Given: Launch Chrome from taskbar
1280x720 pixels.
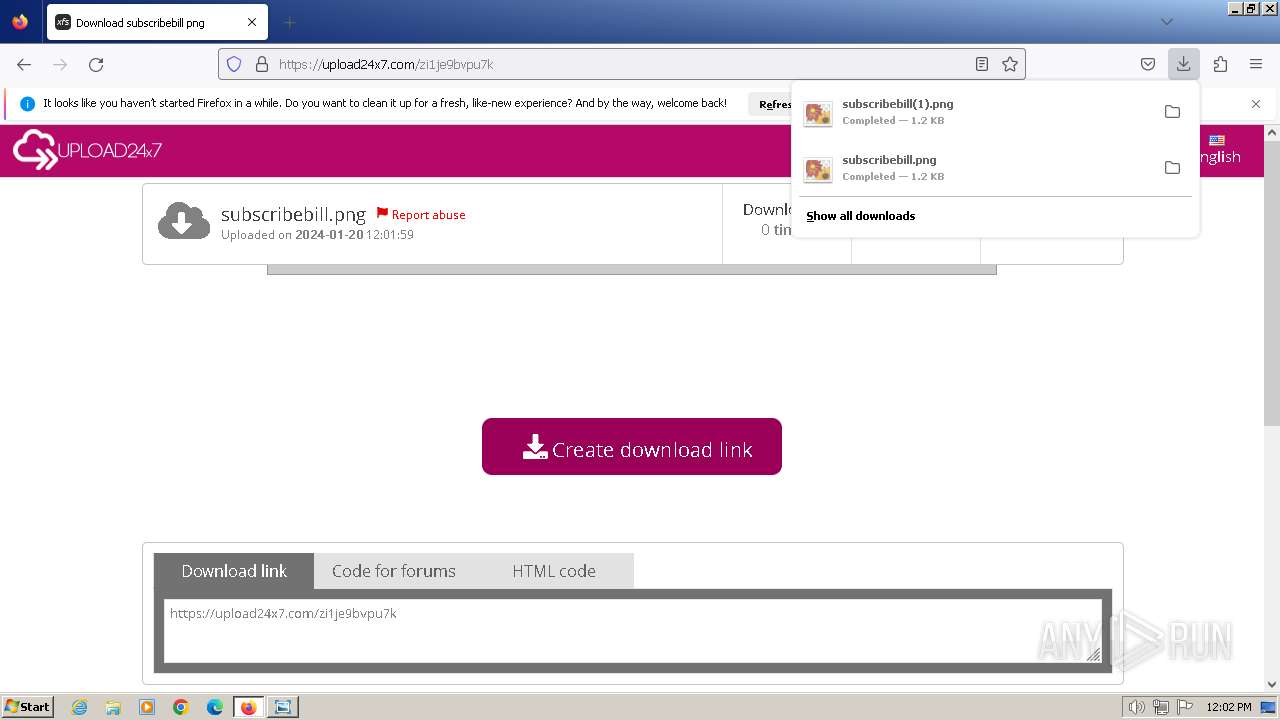Looking at the screenshot, I should [x=181, y=707].
